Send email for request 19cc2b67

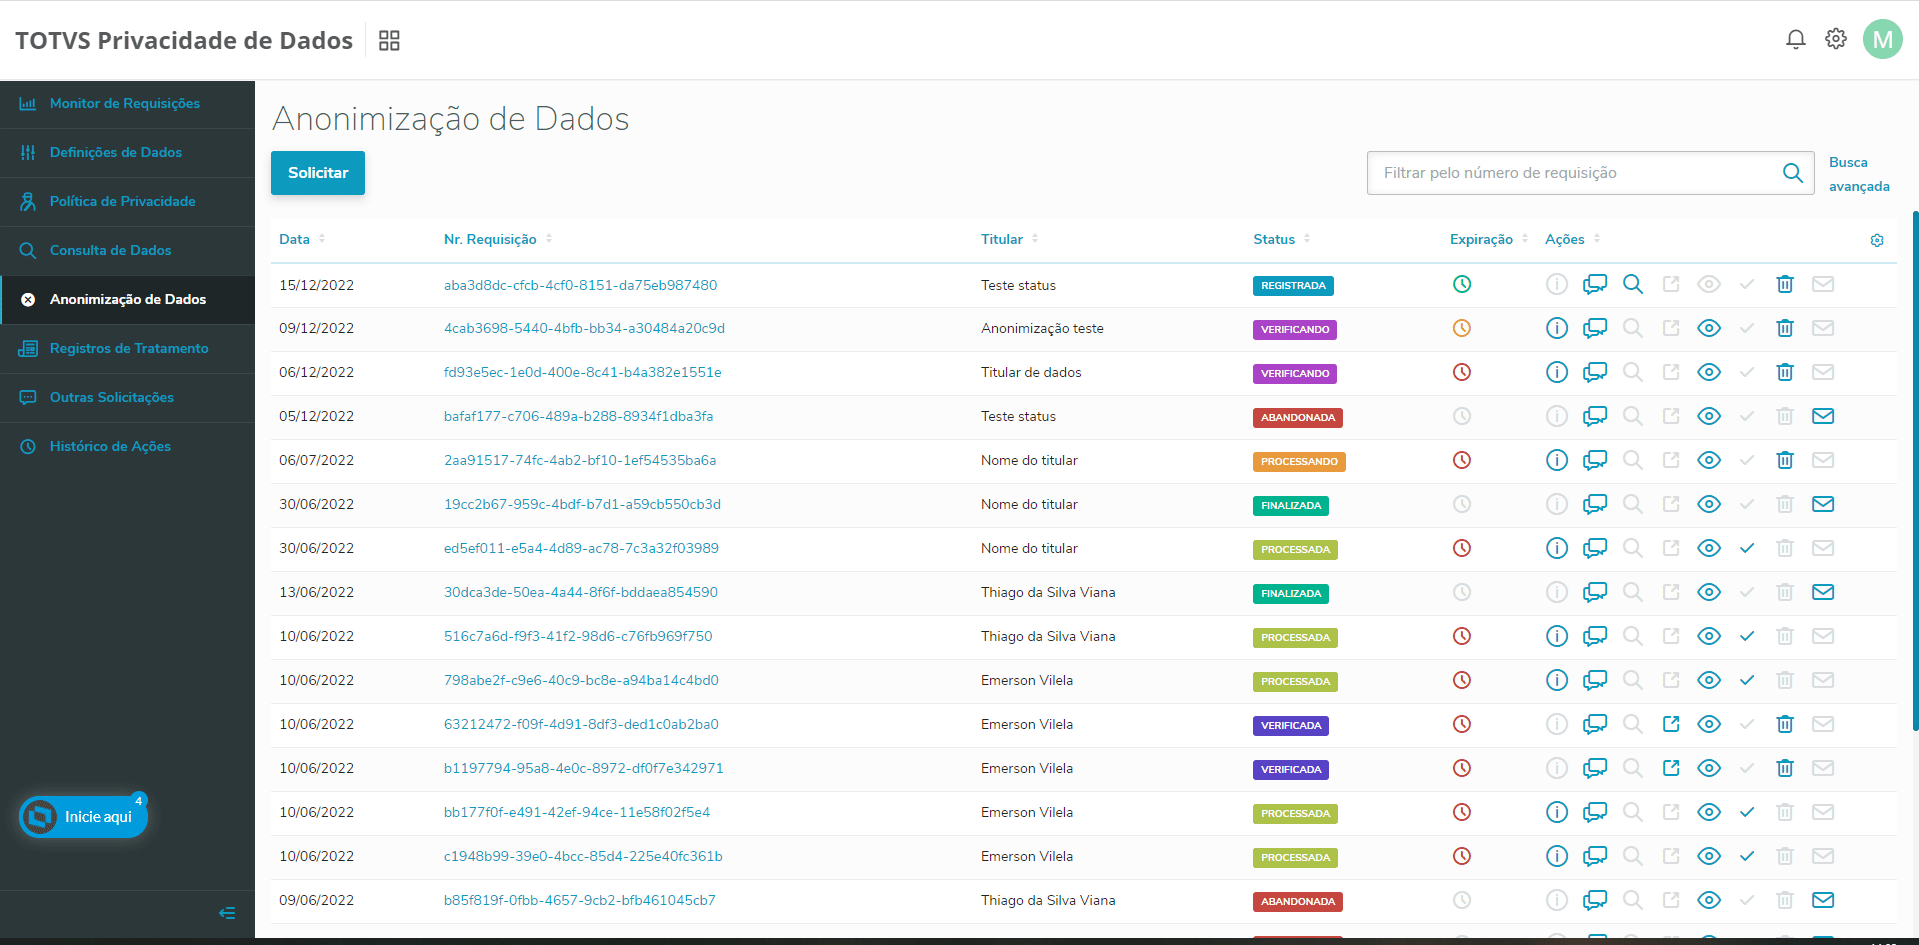[1823, 504]
